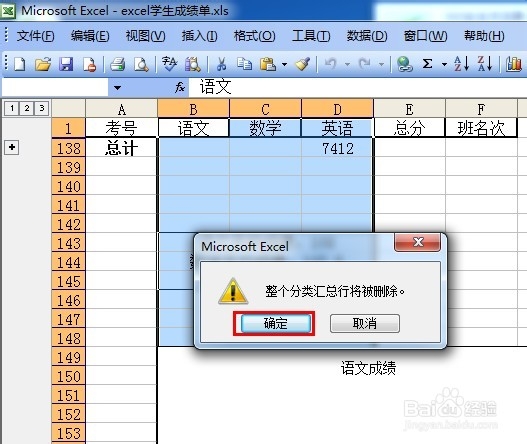Open a file with the Open folder icon
Image resolution: width=527 pixels, height=444 pixels.
click(43, 64)
